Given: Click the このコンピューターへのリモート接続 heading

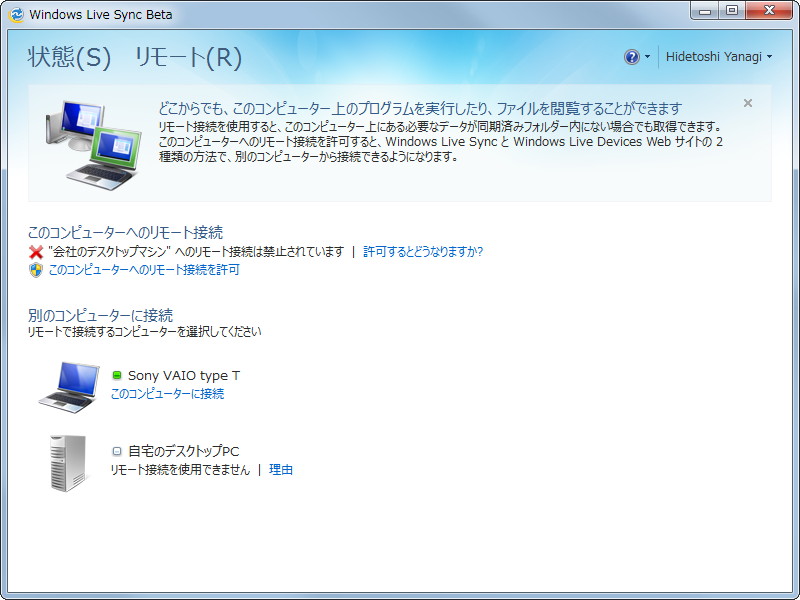Looking at the screenshot, I should coord(126,233).
